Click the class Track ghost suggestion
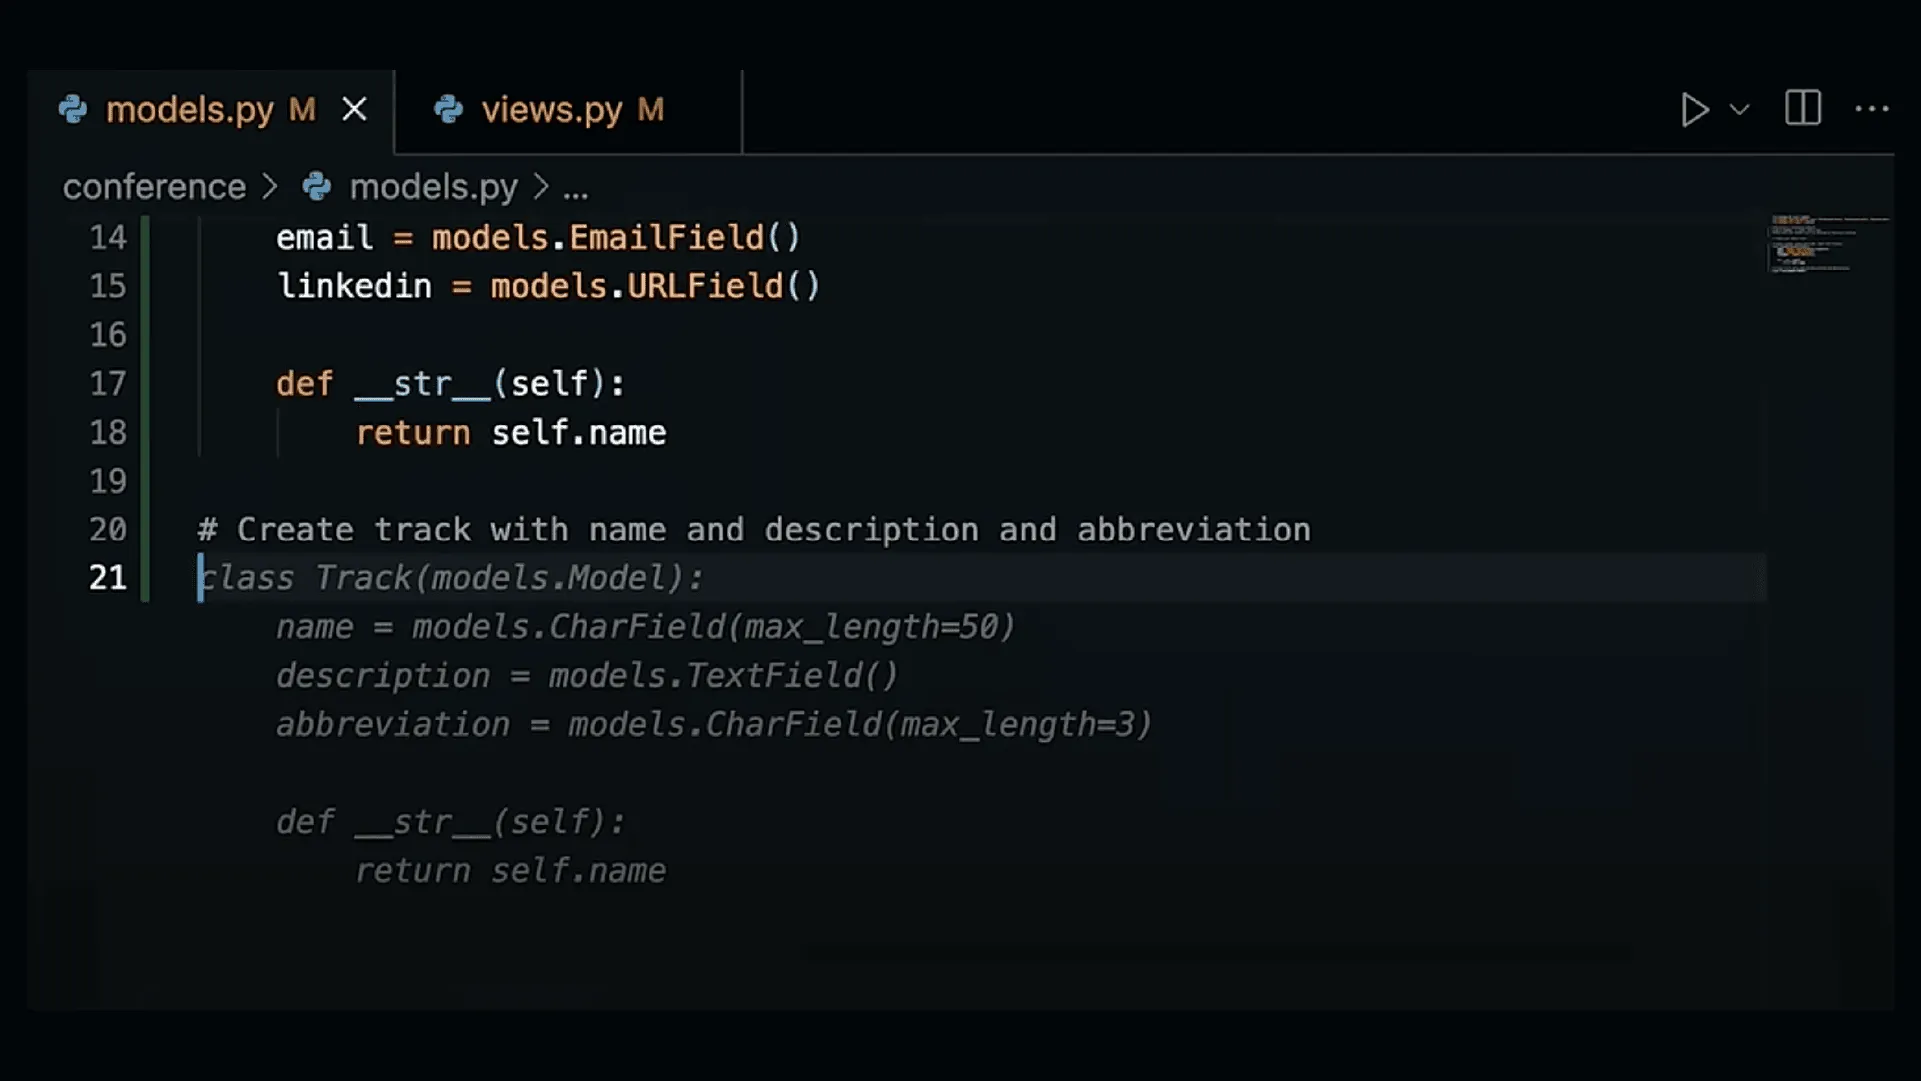This screenshot has height=1081, width=1921. (451, 578)
